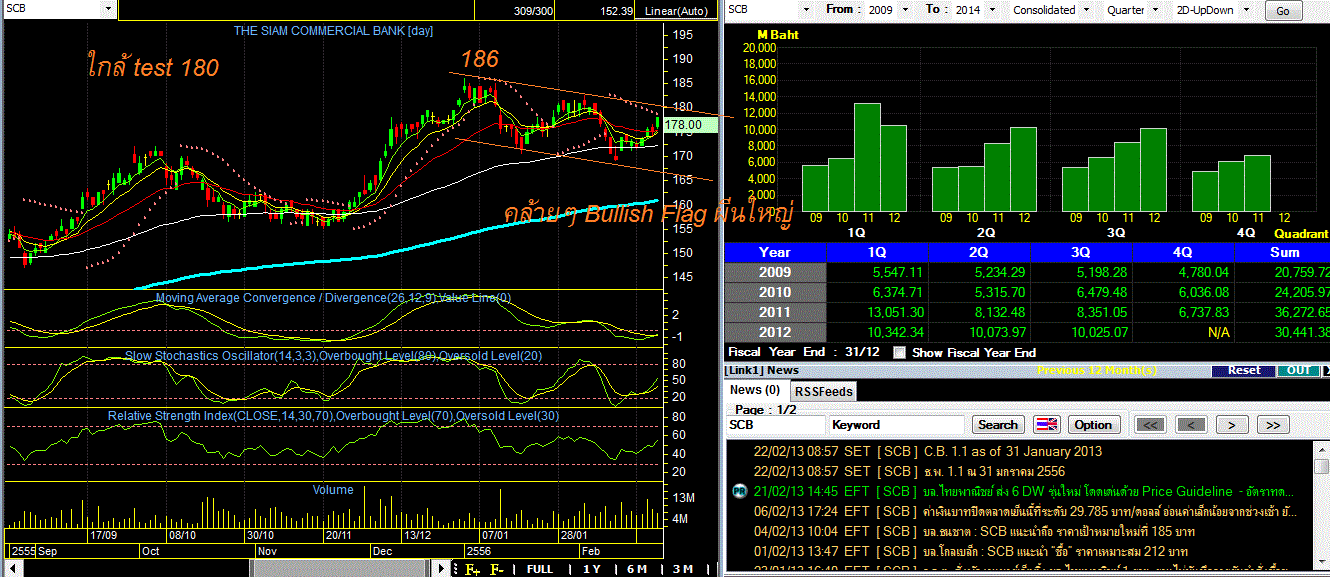Screen dimensions: 1330x577
Task: Click the Reset button in news header
Action: point(1244,370)
